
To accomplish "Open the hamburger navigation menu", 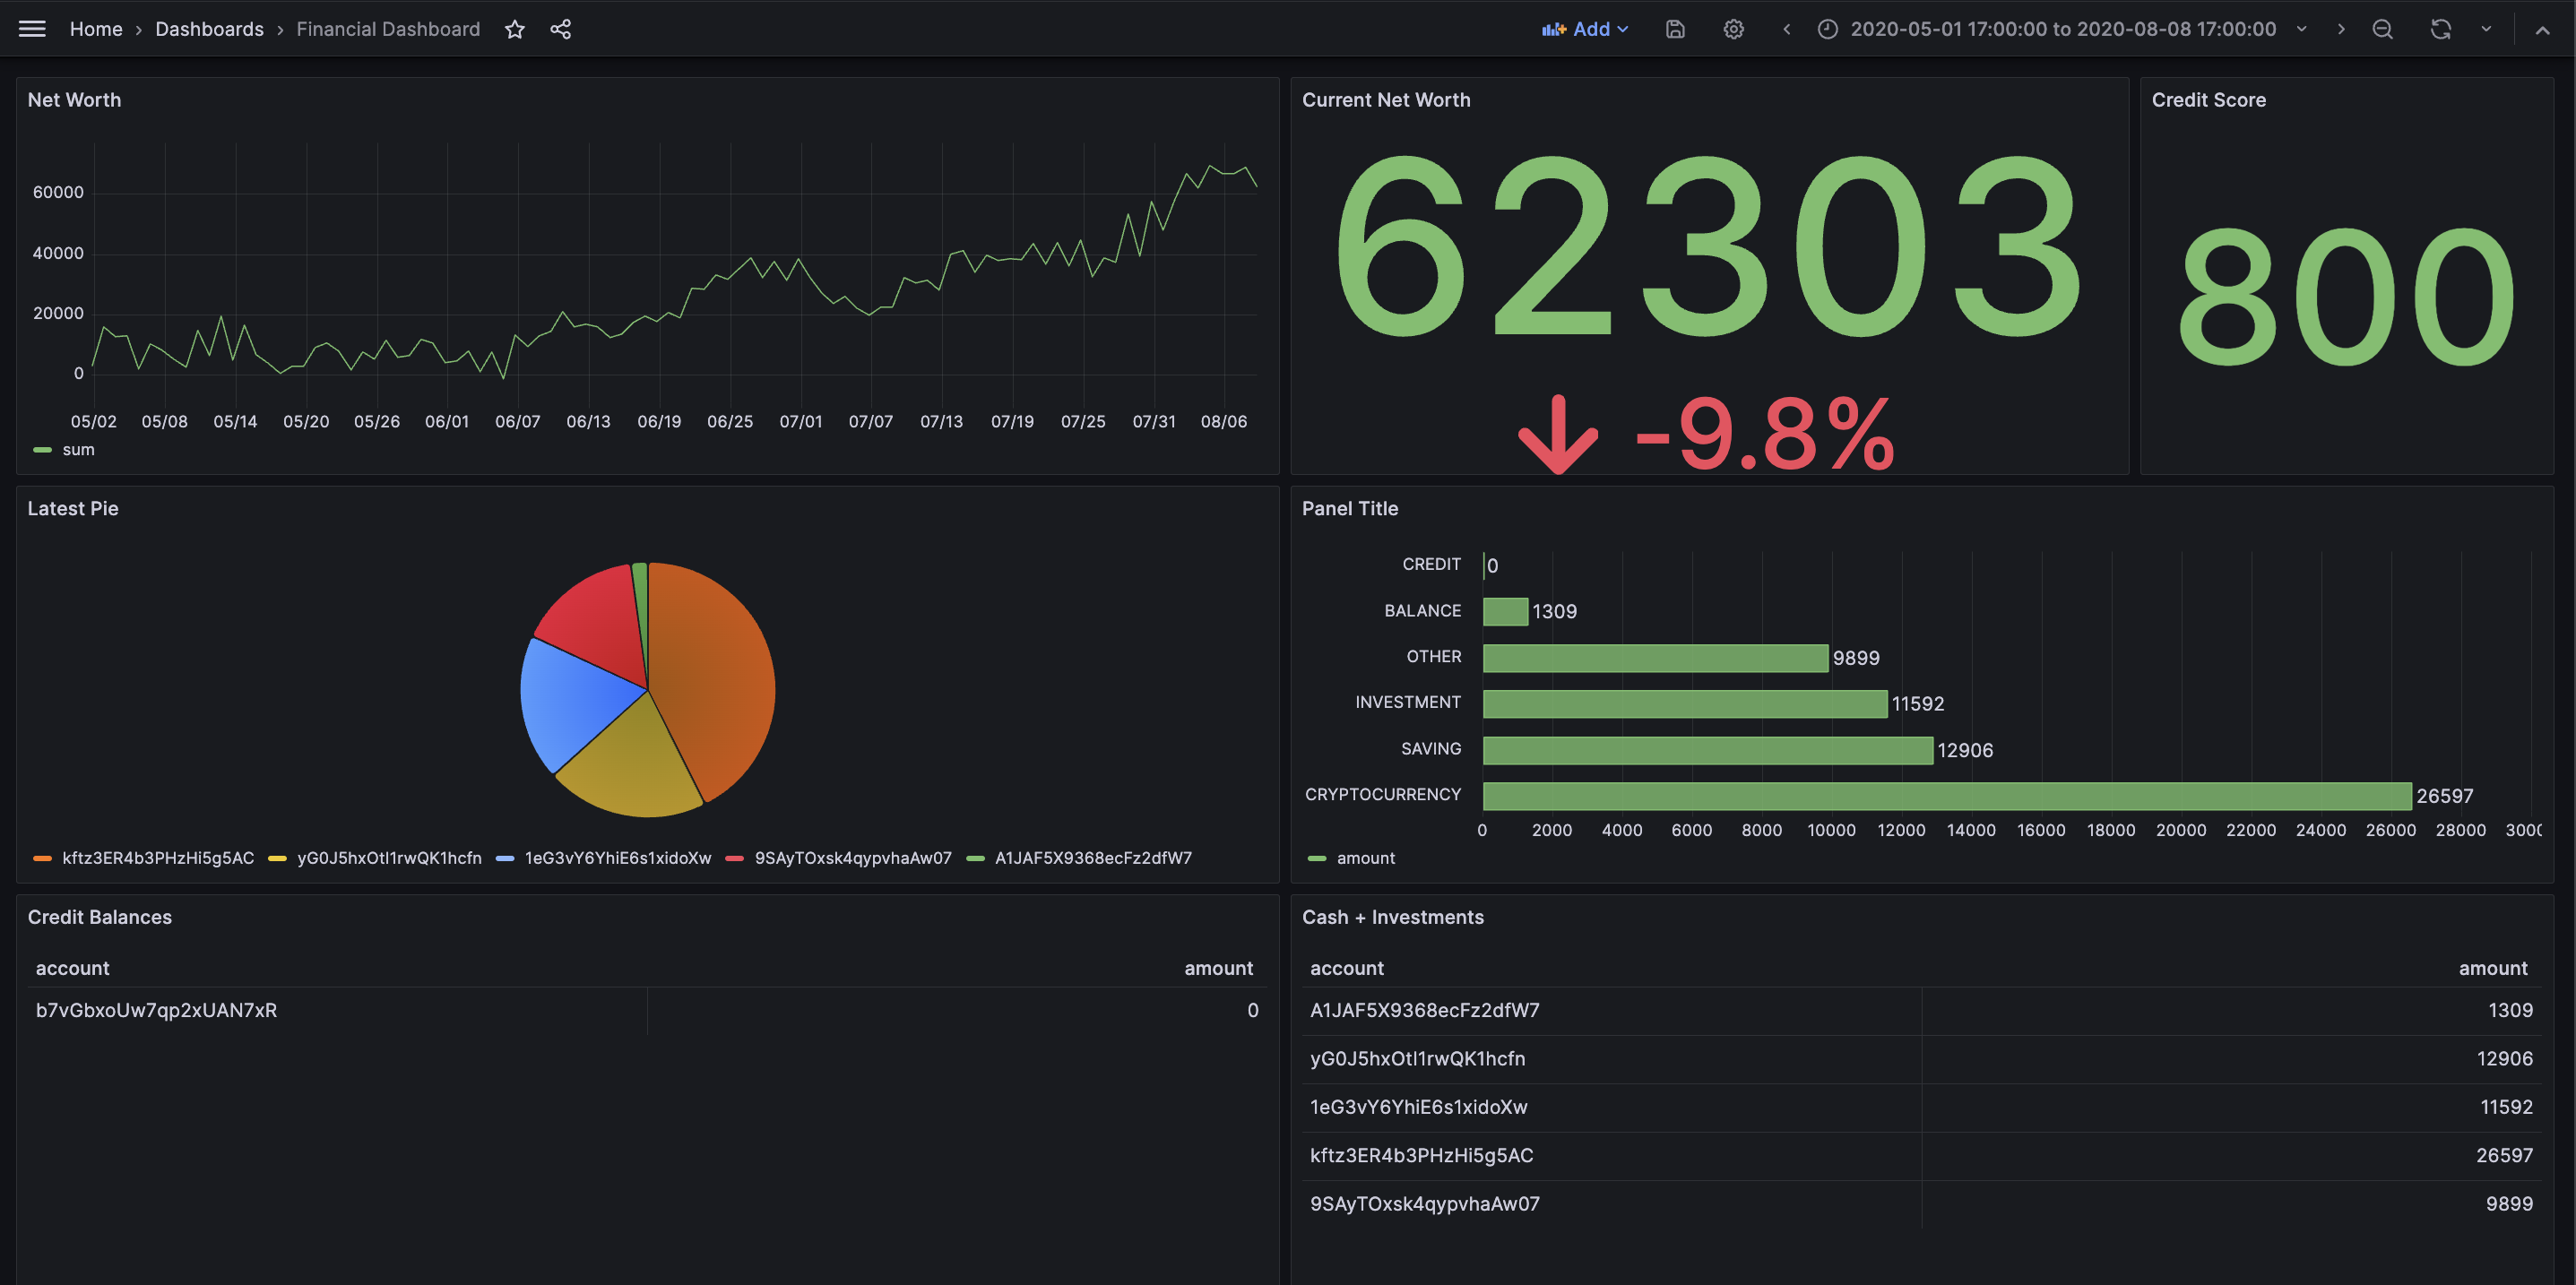I will [x=32, y=29].
